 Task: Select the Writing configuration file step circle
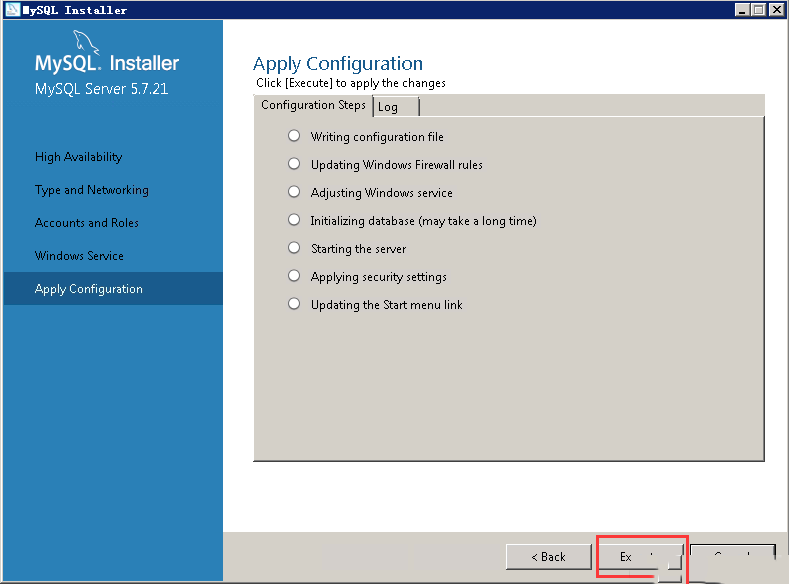[294, 136]
